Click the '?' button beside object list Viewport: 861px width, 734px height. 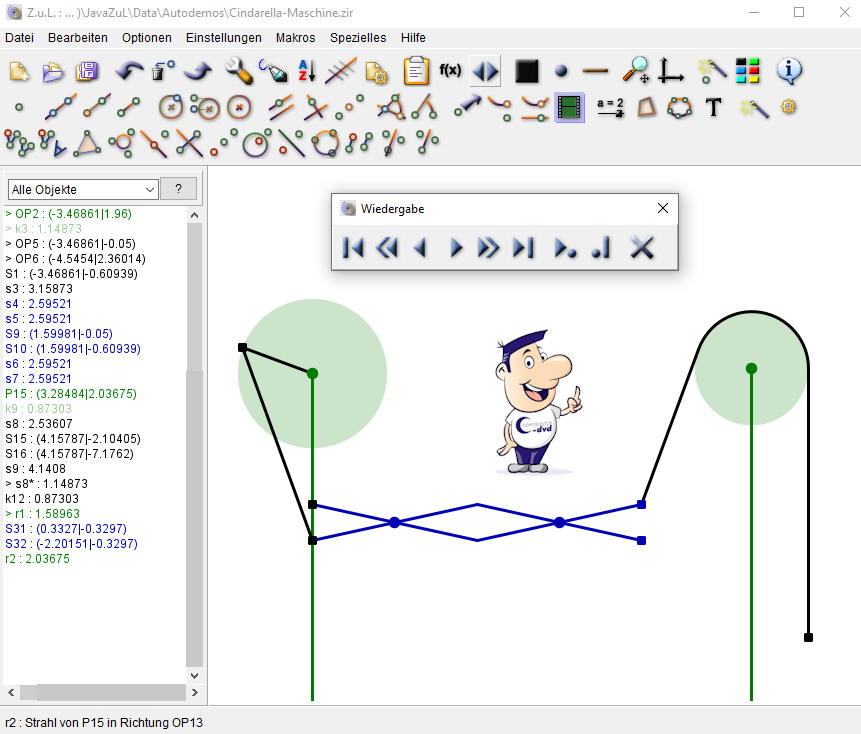178,189
